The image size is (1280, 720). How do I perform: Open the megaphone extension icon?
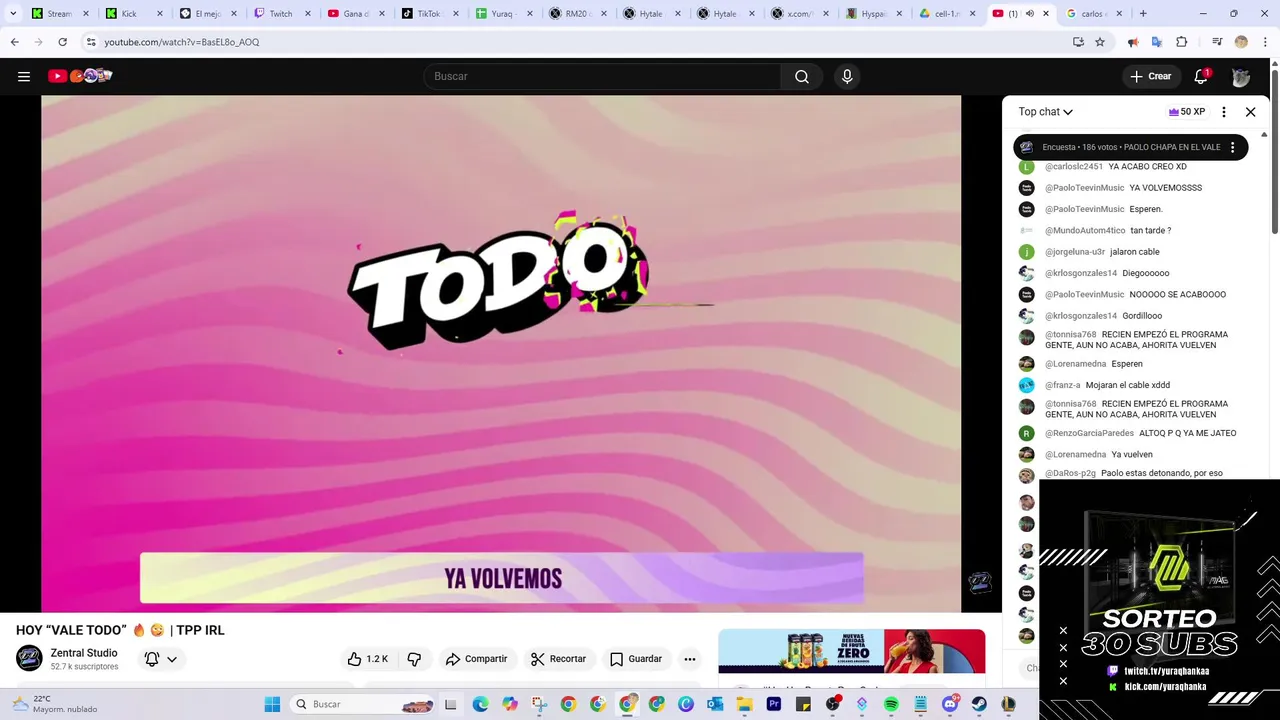tap(1133, 42)
